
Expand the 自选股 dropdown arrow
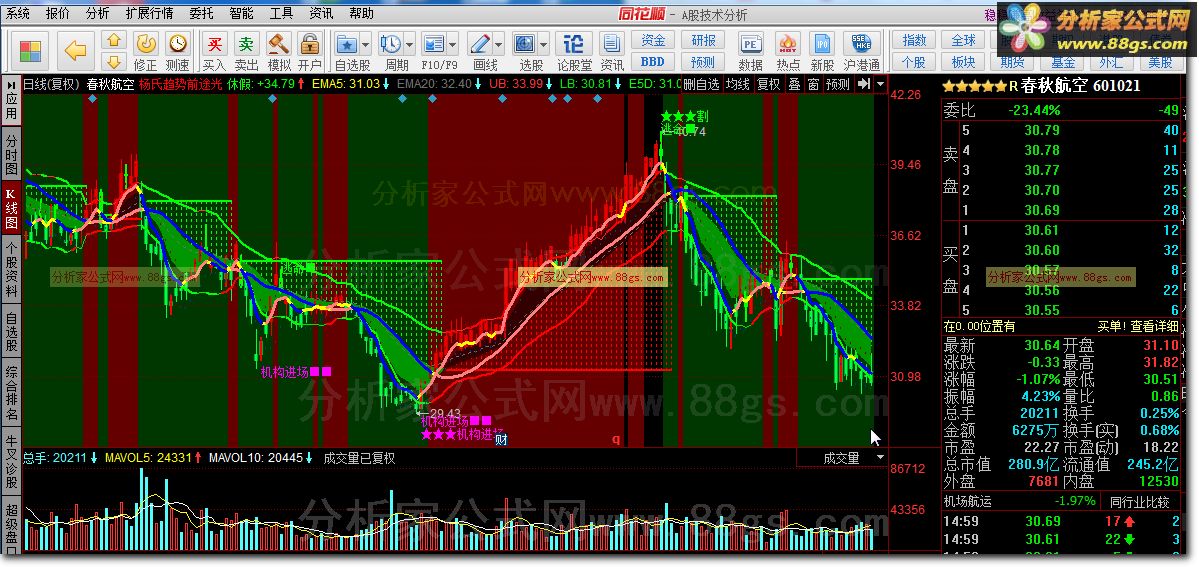(x=366, y=44)
